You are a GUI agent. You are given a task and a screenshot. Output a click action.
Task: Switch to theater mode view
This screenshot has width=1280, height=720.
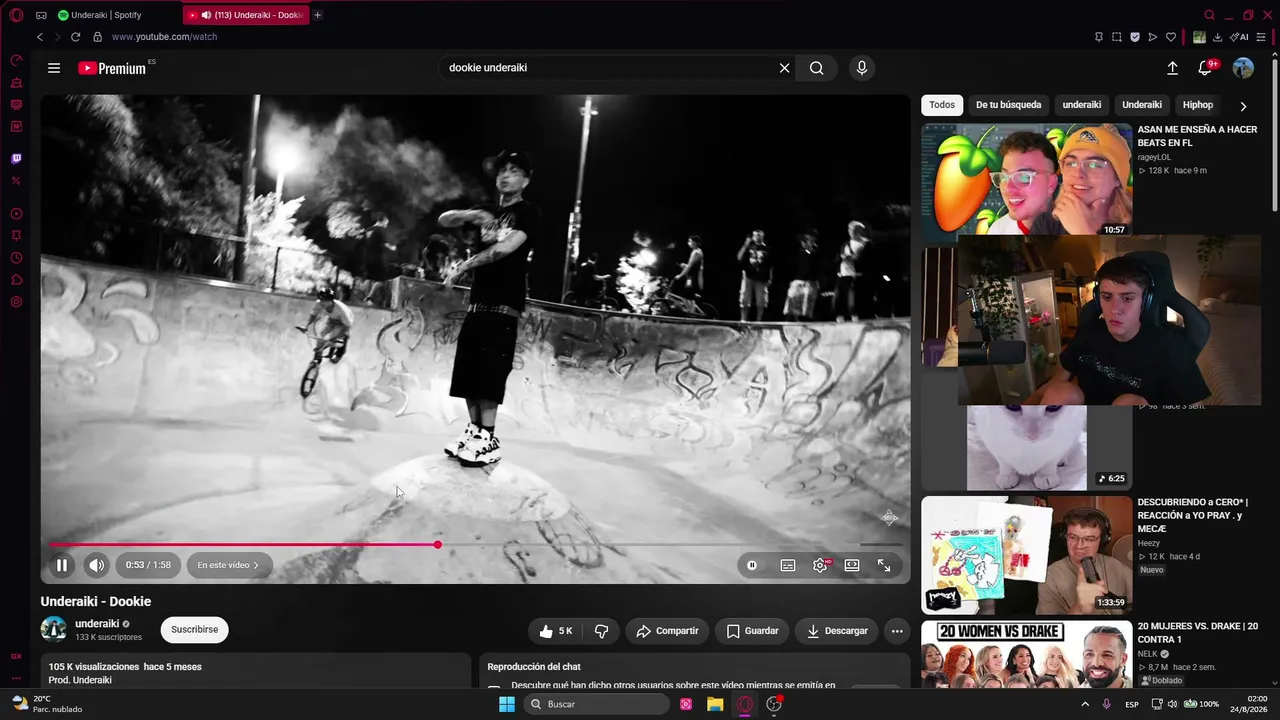point(852,565)
